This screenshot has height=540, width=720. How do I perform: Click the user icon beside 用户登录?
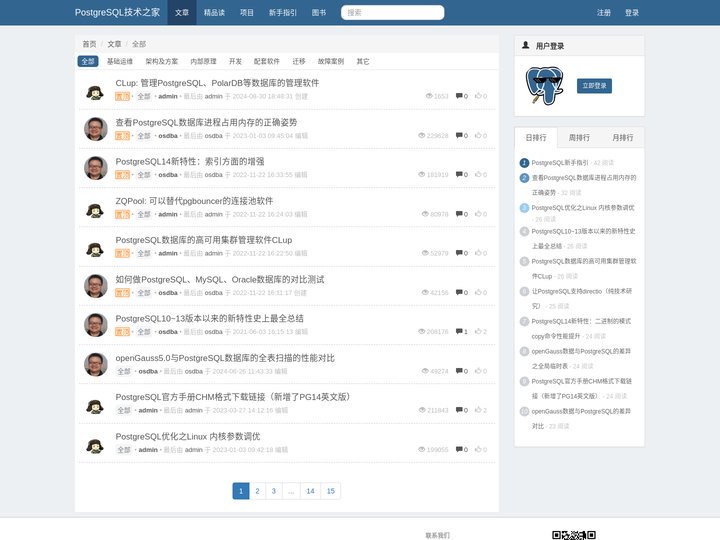point(526,45)
